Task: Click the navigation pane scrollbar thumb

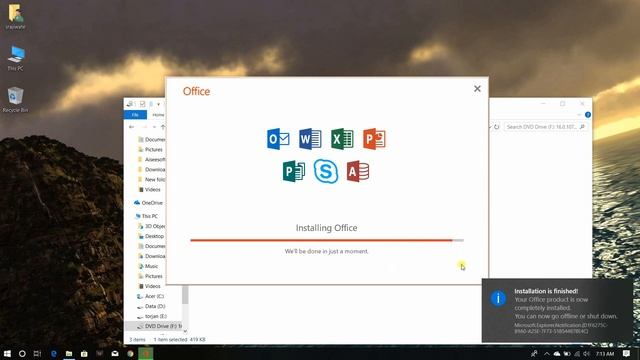Action: pyautogui.click(x=185, y=295)
